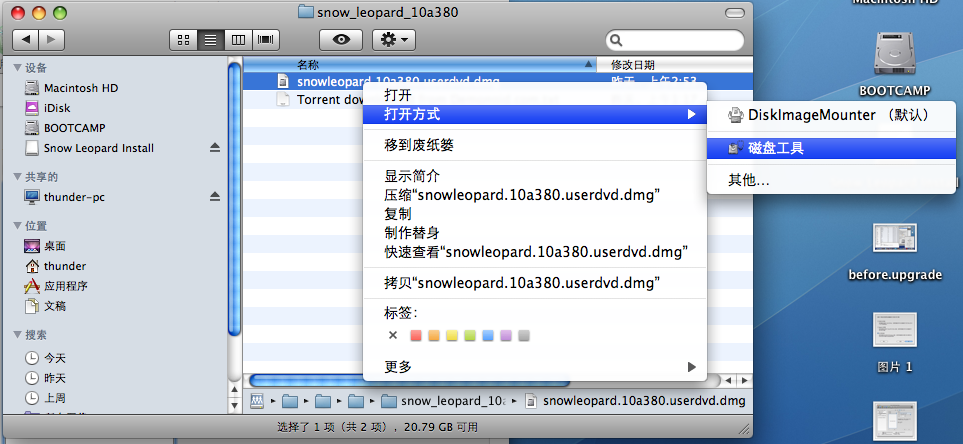Sort by the 名称 column header
The width and height of the screenshot is (963, 444).
click(x=420, y=64)
